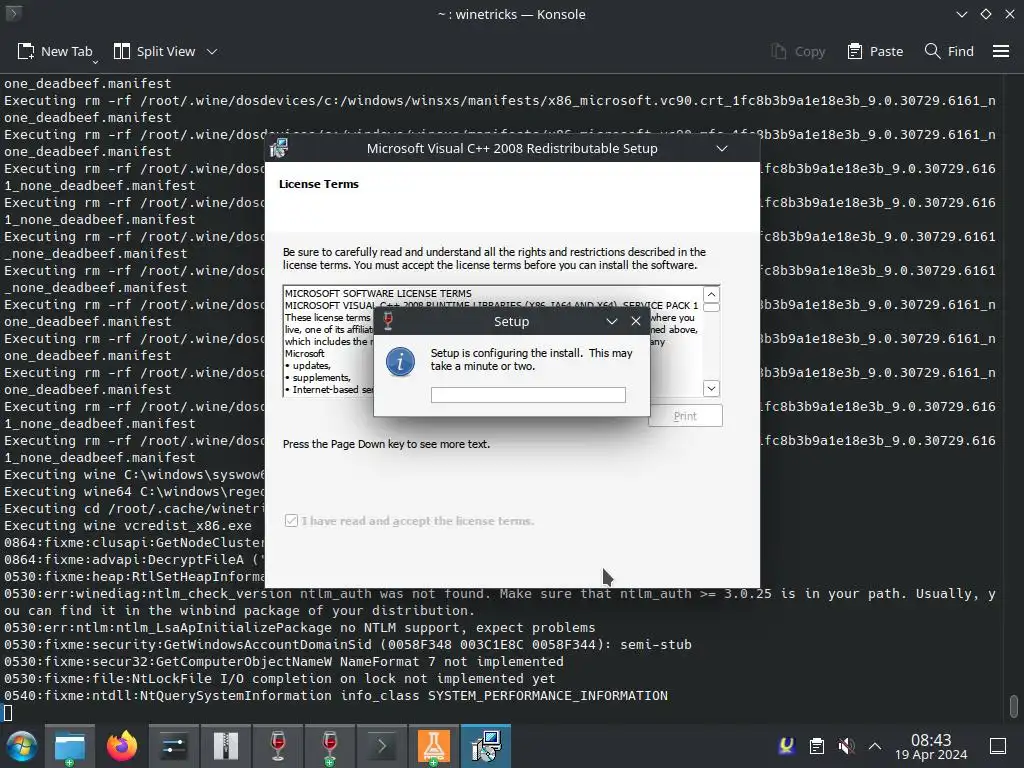Open Find in Konsole toolbar
The width and height of the screenshot is (1024, 768).
[950, 52]
